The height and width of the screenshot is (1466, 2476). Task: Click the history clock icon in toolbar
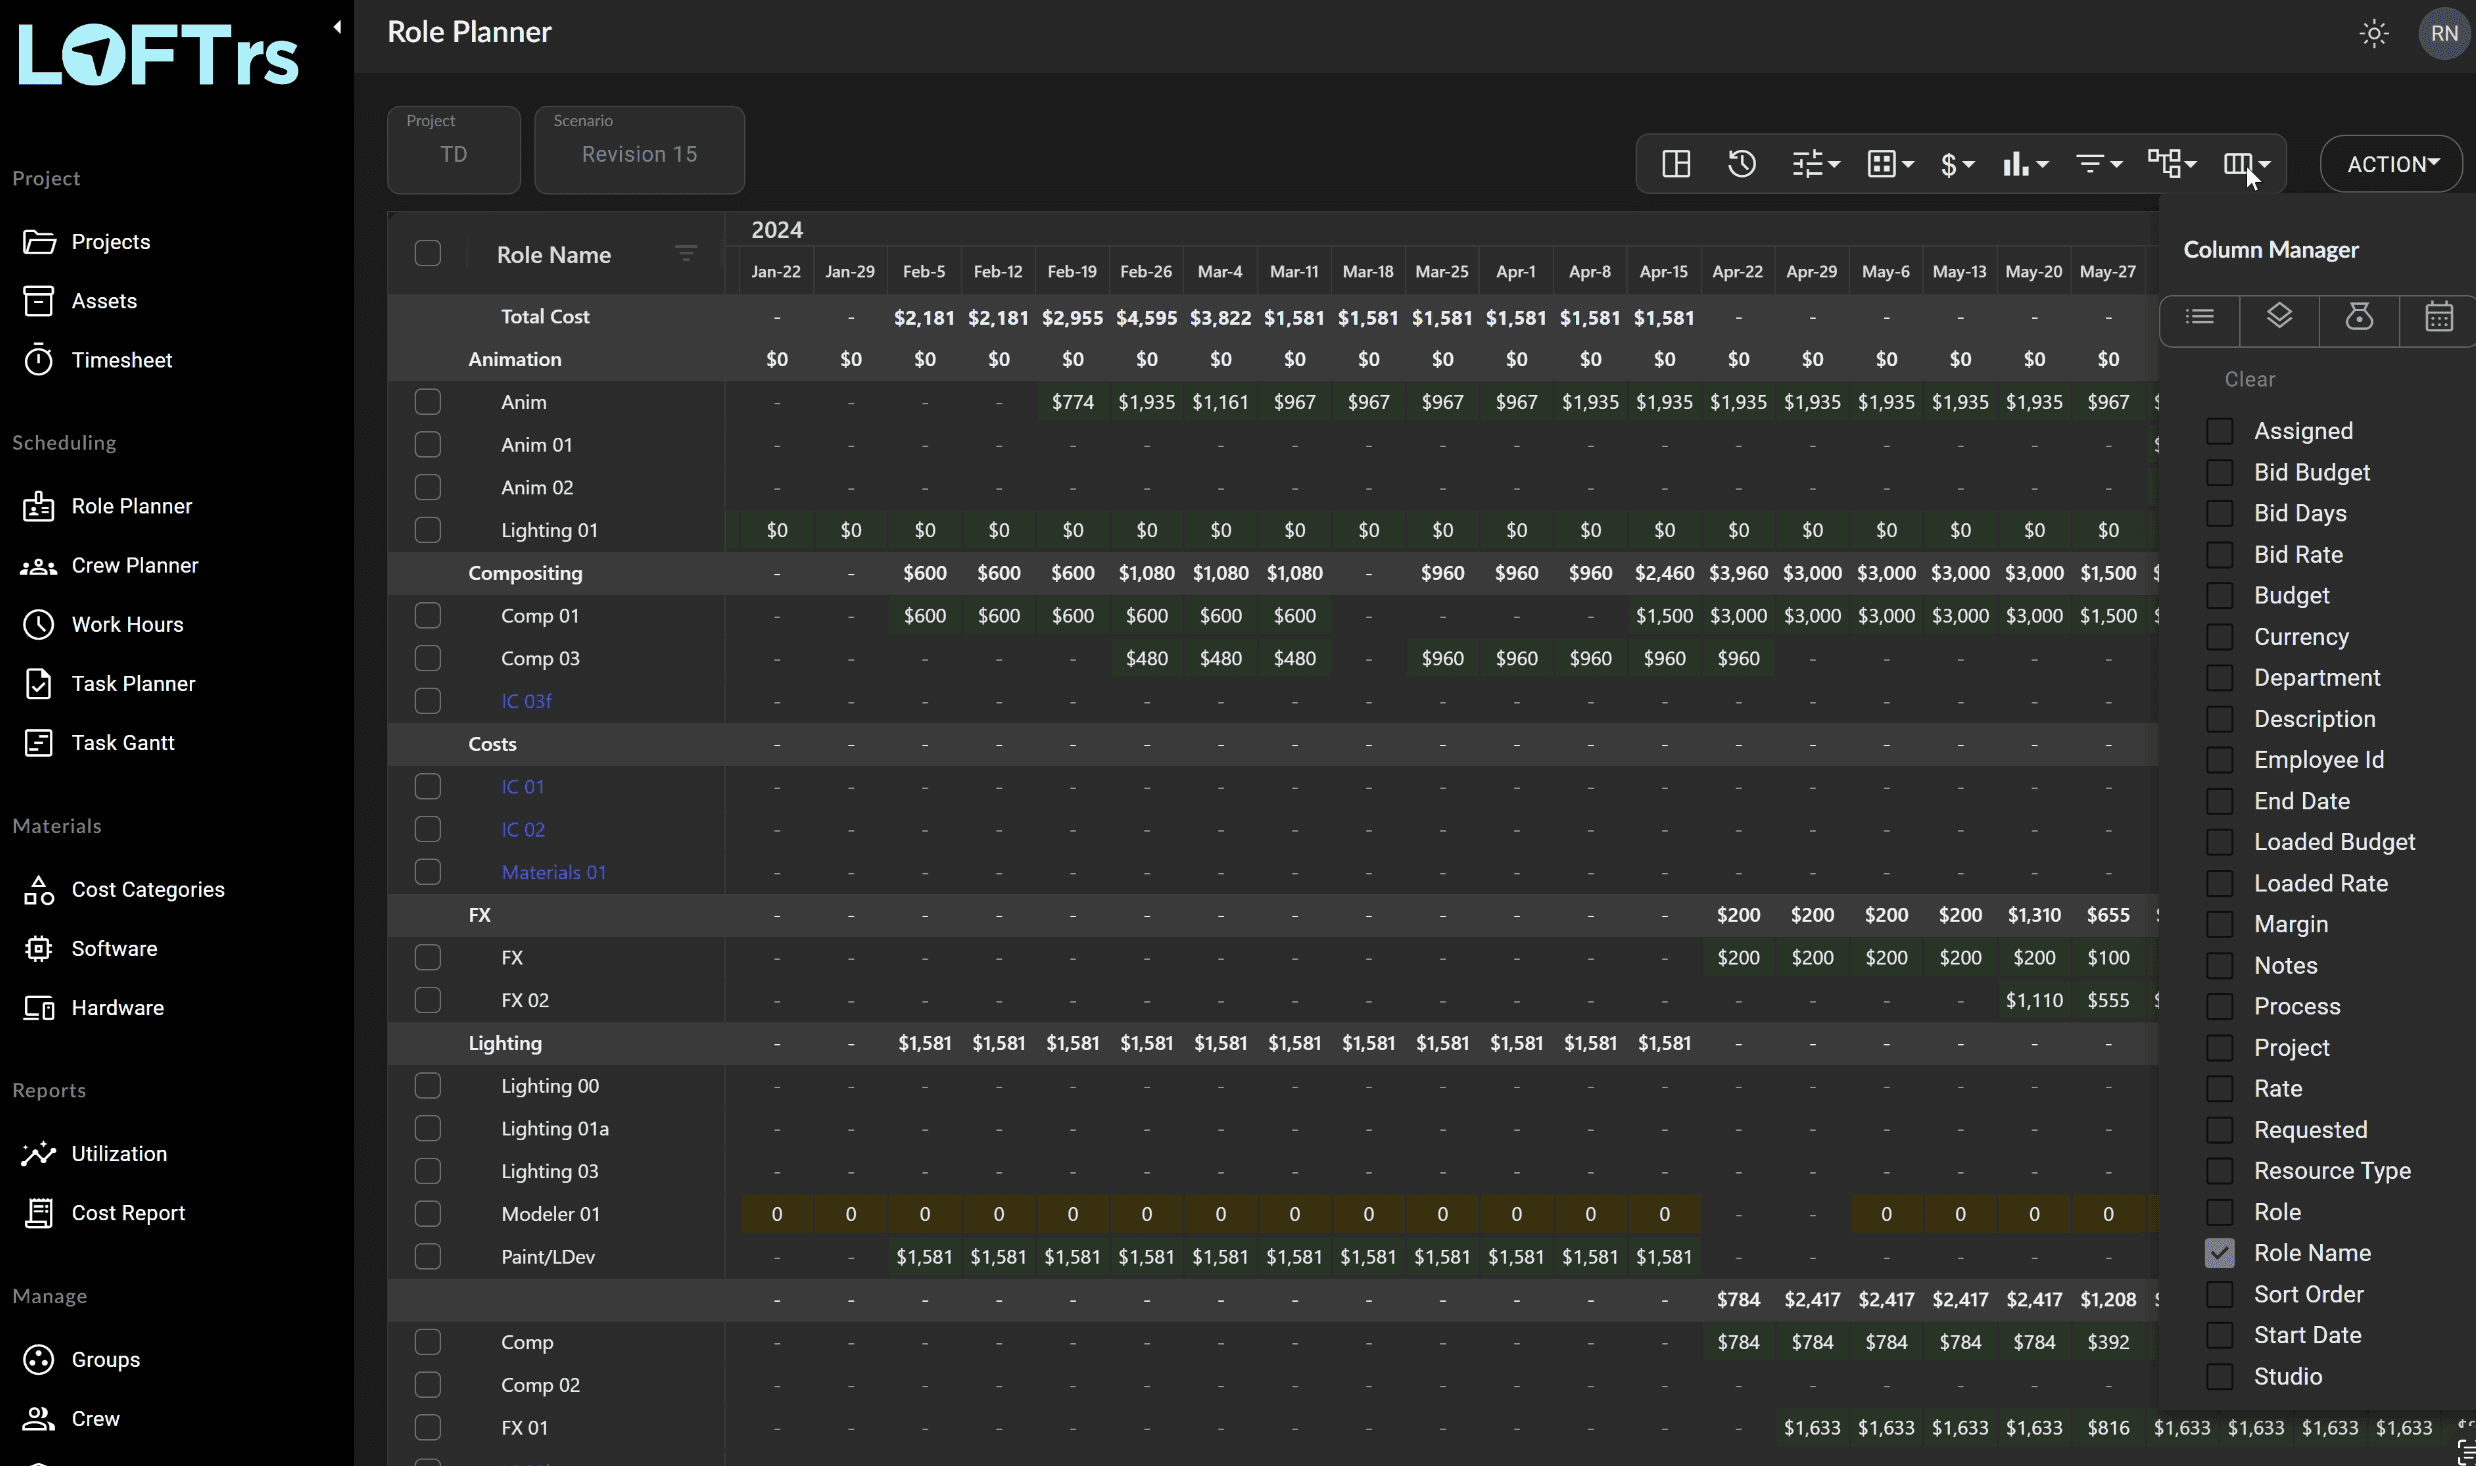pyautogui.click(x=1741, y=164)
